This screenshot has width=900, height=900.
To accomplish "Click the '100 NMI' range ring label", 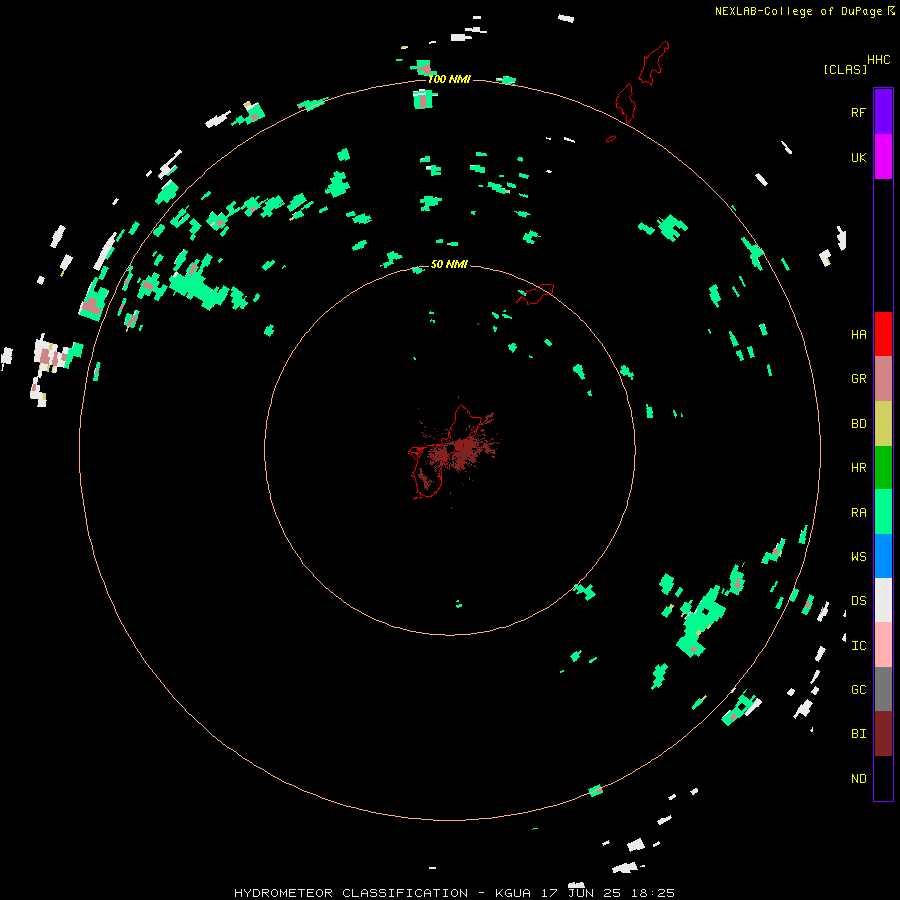I will click(x=449, y=79).
